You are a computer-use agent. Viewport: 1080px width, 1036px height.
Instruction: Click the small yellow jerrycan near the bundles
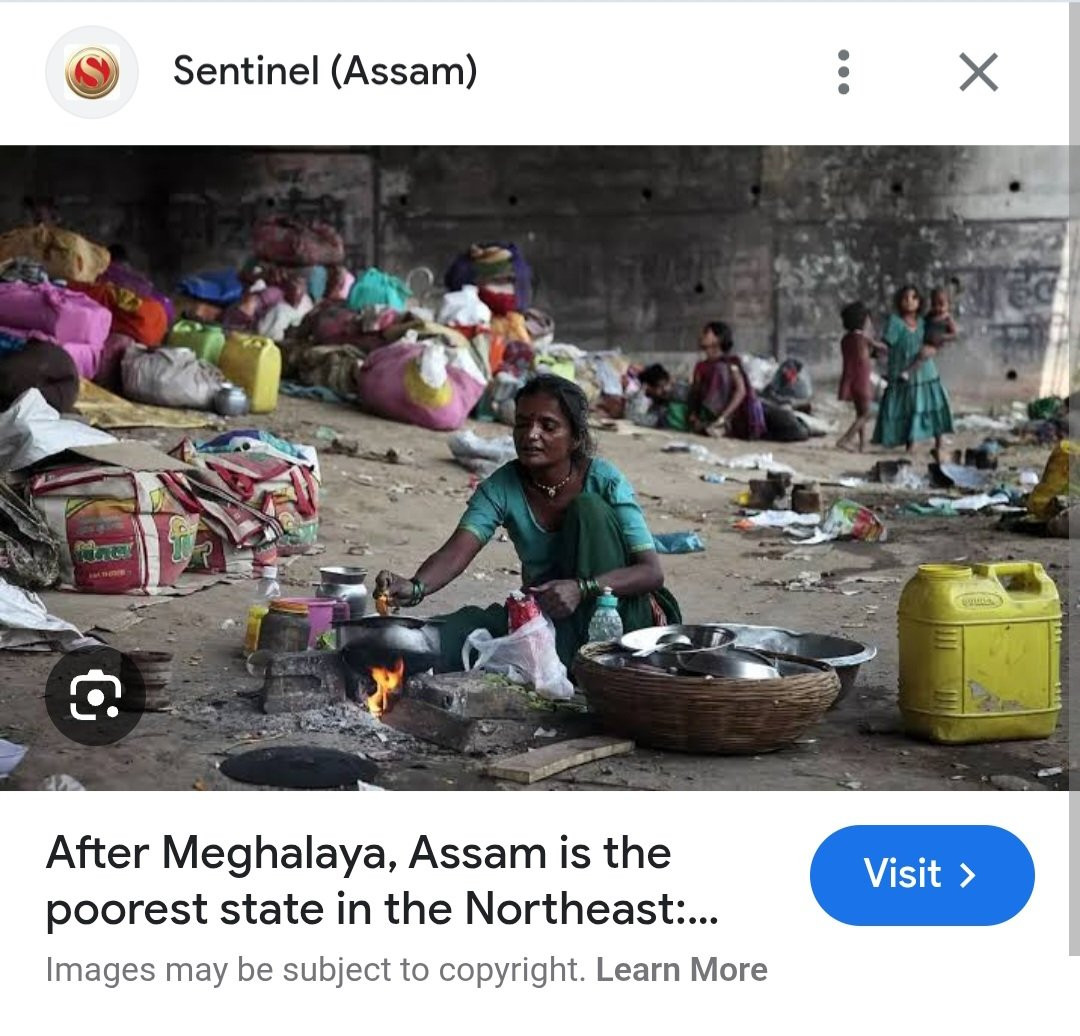coord(251,371)
